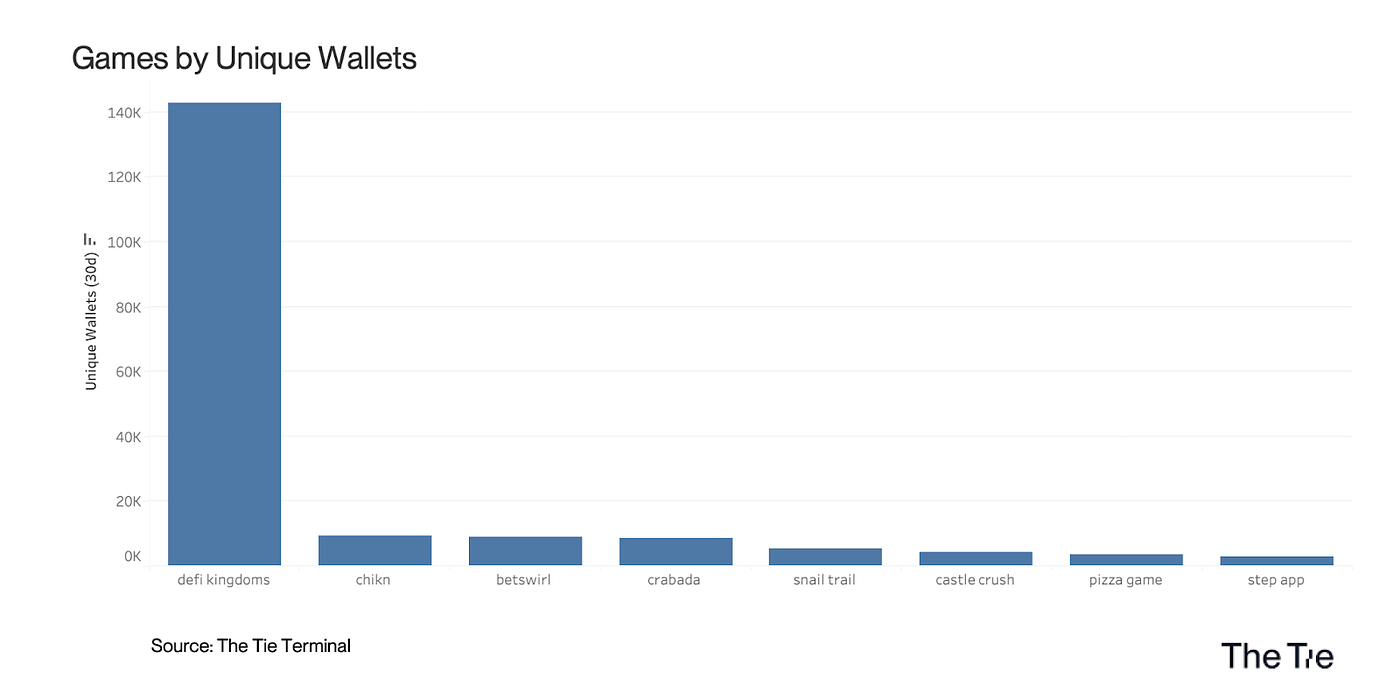Select the crabada bar
Image resolution: width=1400 pixels, height=700 pixels.
(x=676, y=552)
